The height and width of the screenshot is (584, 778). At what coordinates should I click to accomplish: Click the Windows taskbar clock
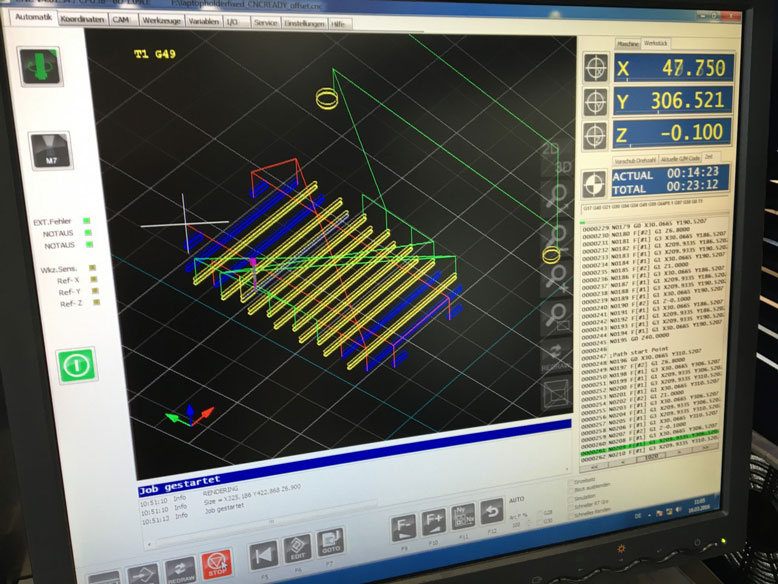click(x=700, y=504)
